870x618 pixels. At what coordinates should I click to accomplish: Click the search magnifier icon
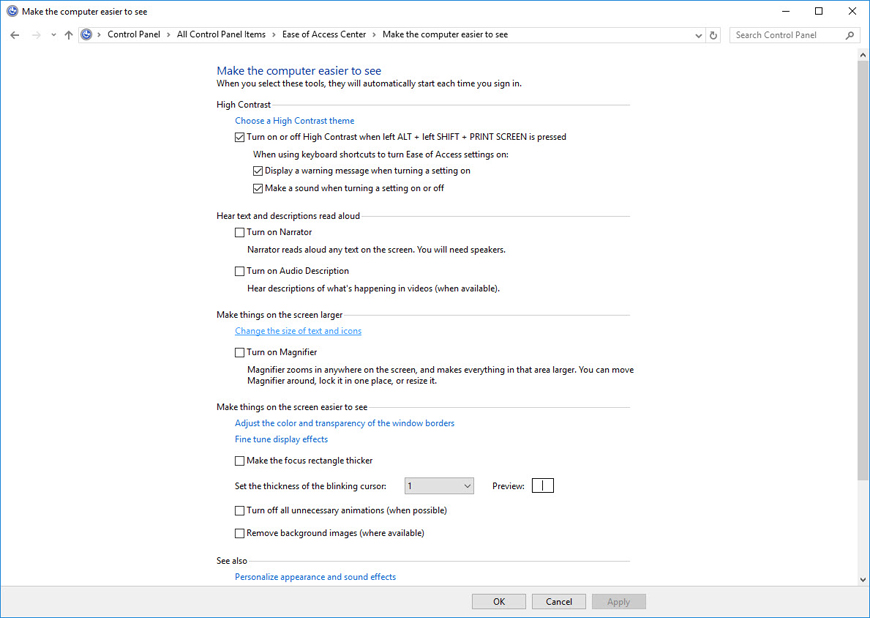(849, 35)
